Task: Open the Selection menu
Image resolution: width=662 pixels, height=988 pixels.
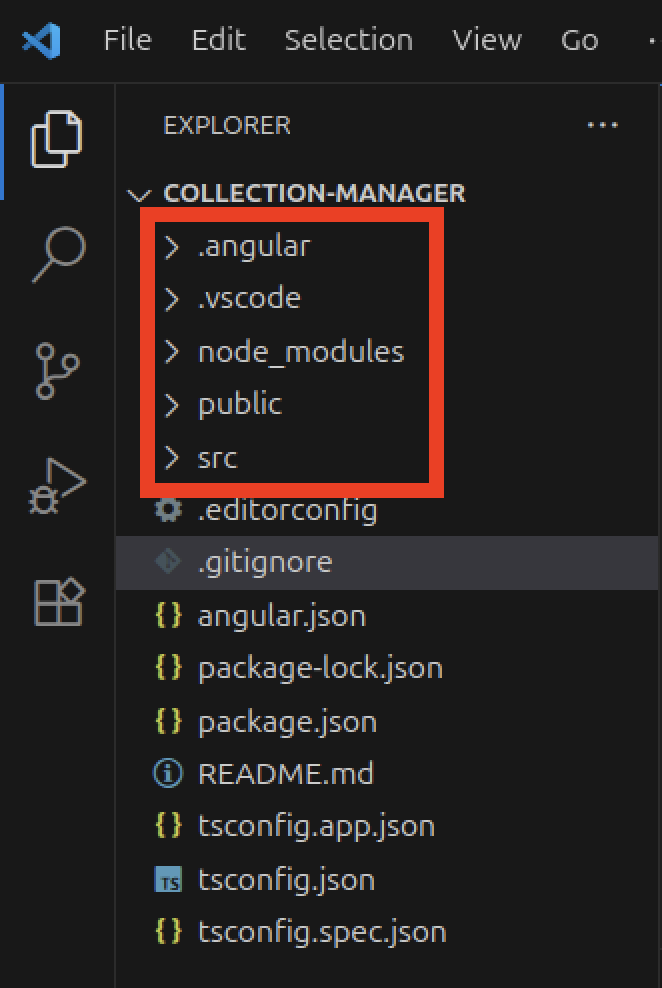Action: [x=348, y=40]
